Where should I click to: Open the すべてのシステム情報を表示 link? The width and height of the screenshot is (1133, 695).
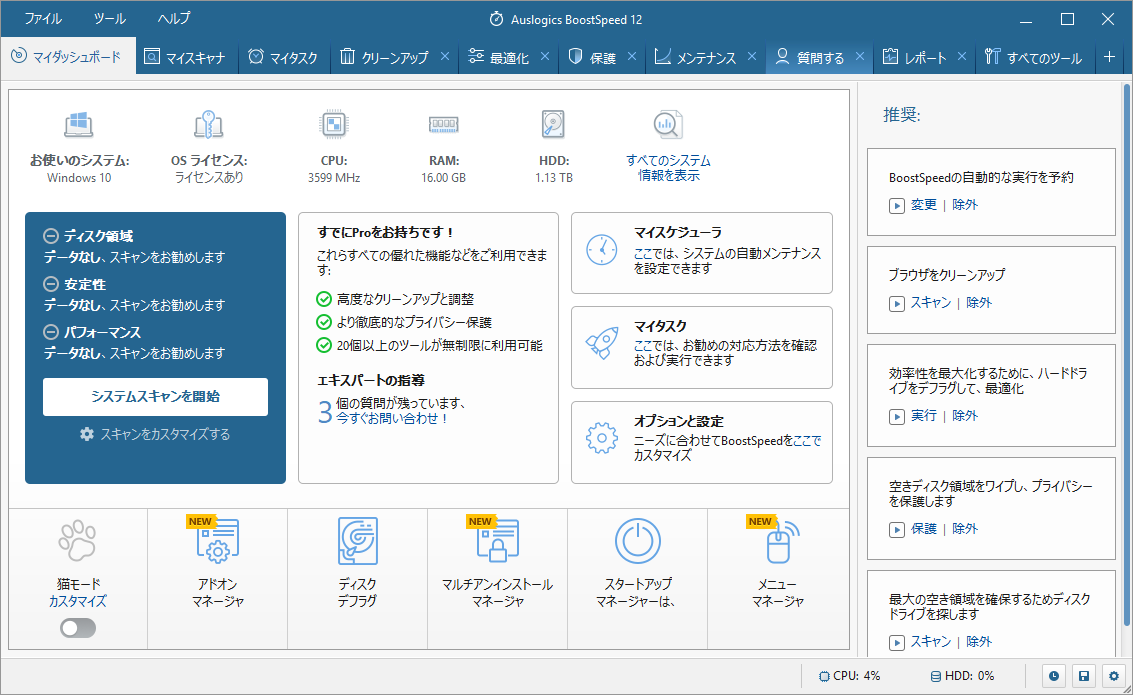coord(668,168)
